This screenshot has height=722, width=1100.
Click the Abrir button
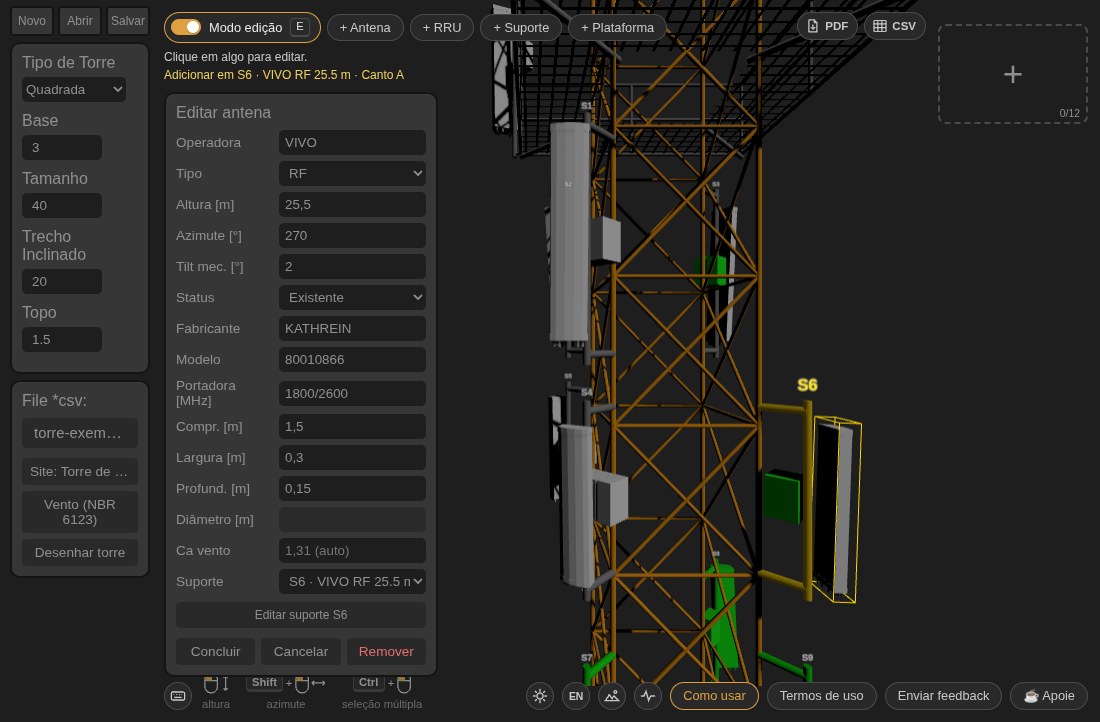click(80, 21)
